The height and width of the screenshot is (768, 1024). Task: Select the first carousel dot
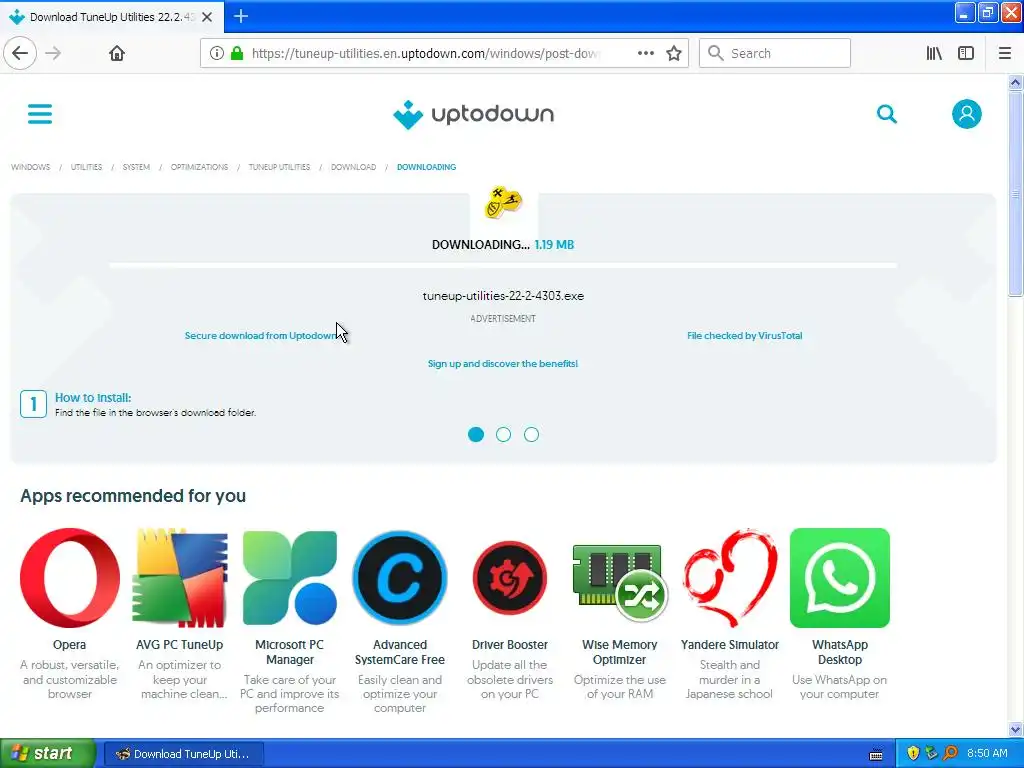476,434
